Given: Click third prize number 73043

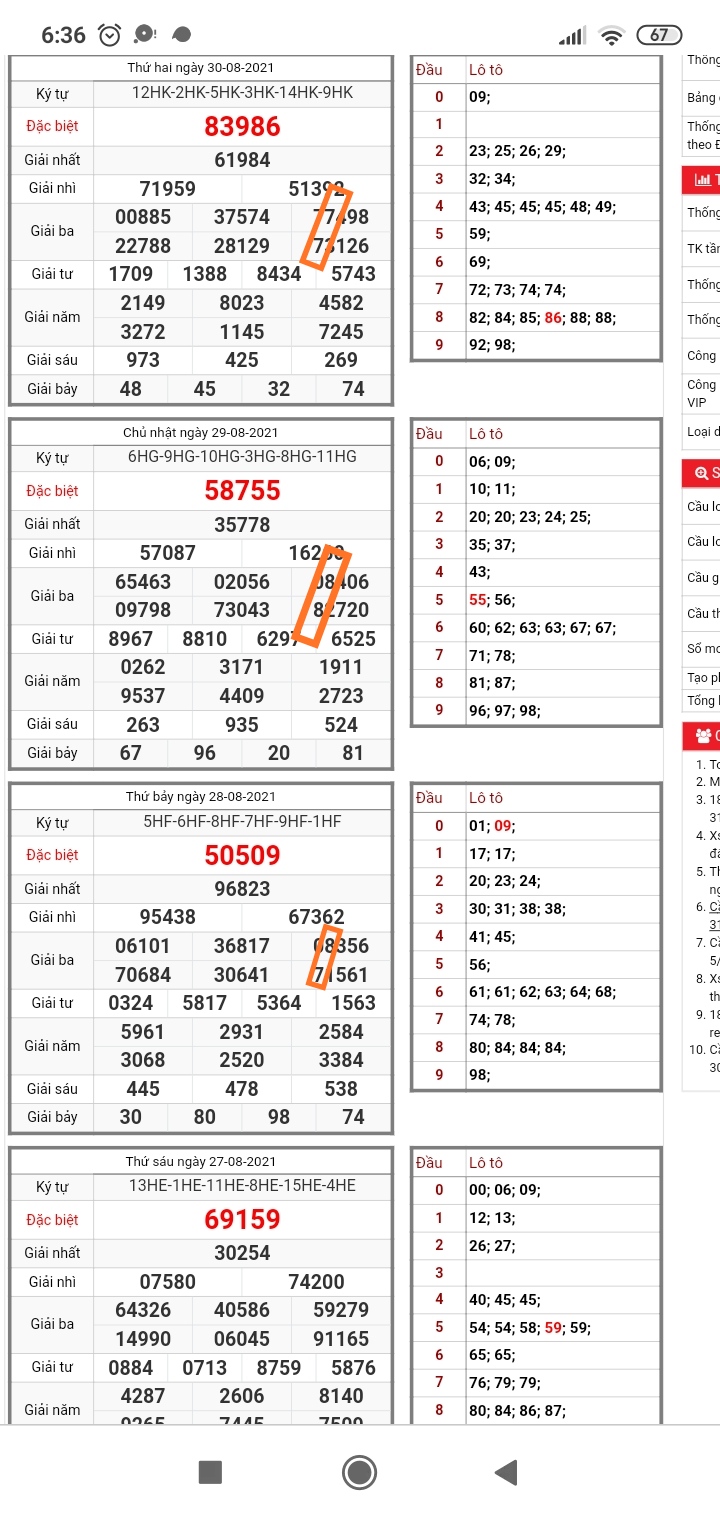Looking at the screenshot, I should tap(242, 610).
